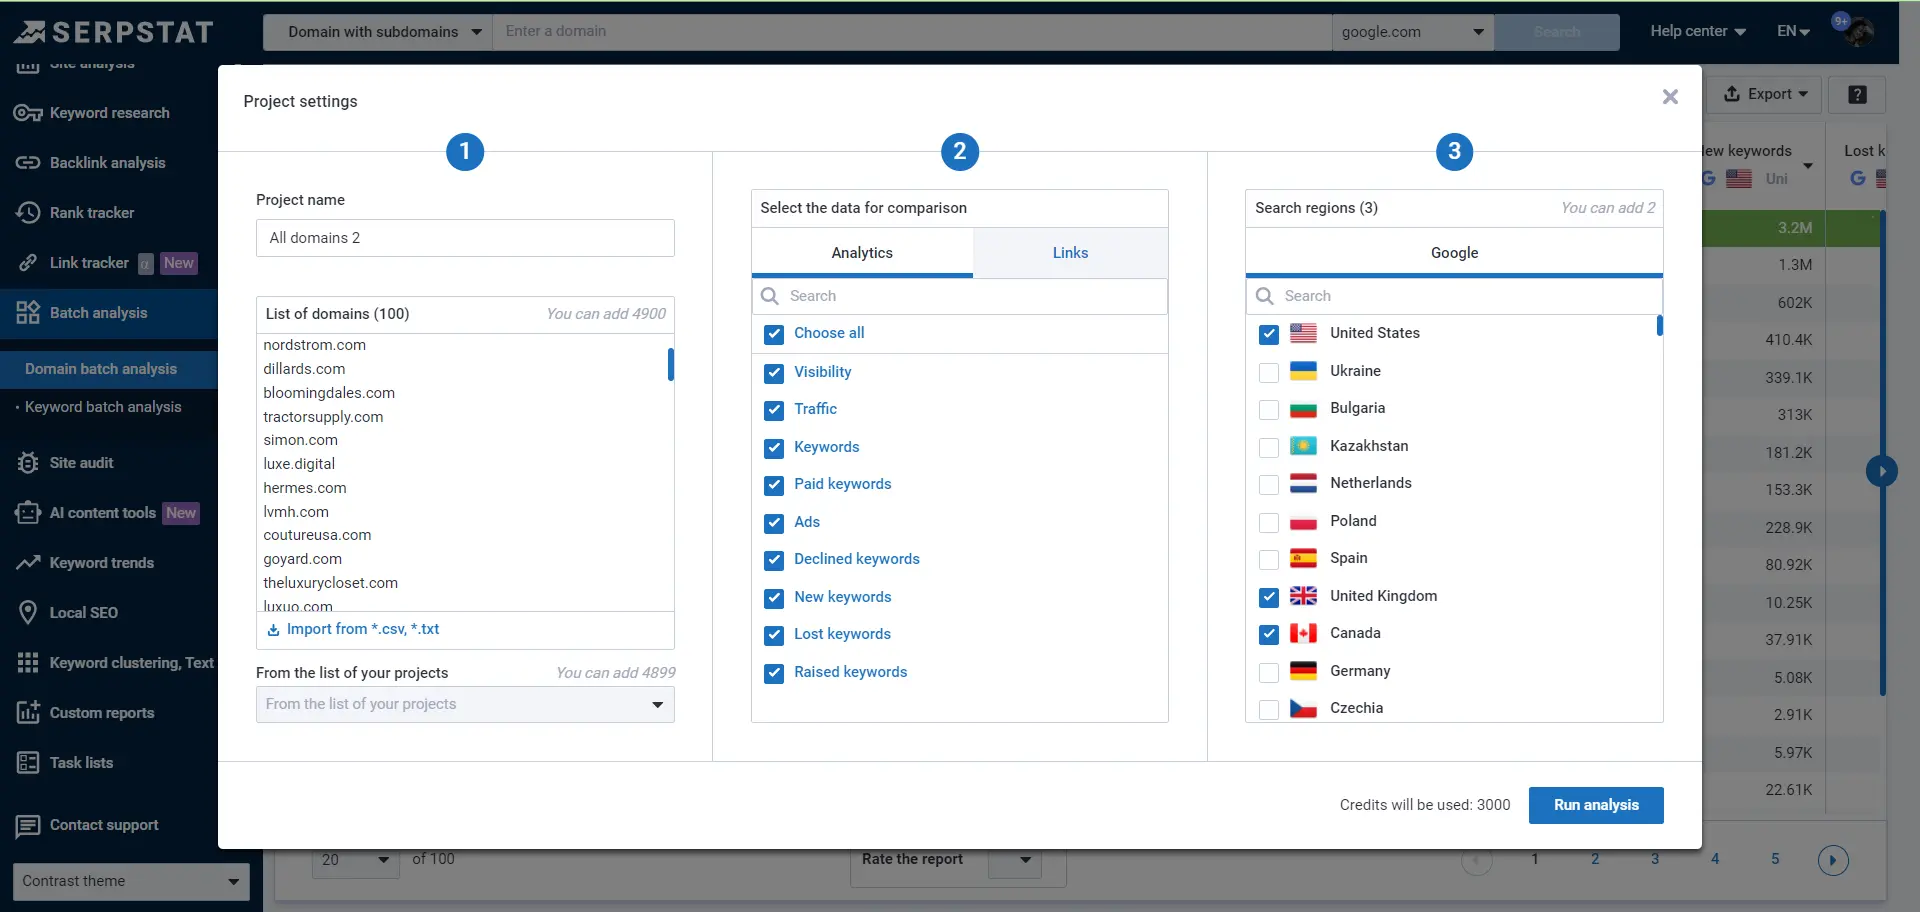1920x912 pixels.
Task: Open the EN language dropdown
Action: (x=1794, y=31)
